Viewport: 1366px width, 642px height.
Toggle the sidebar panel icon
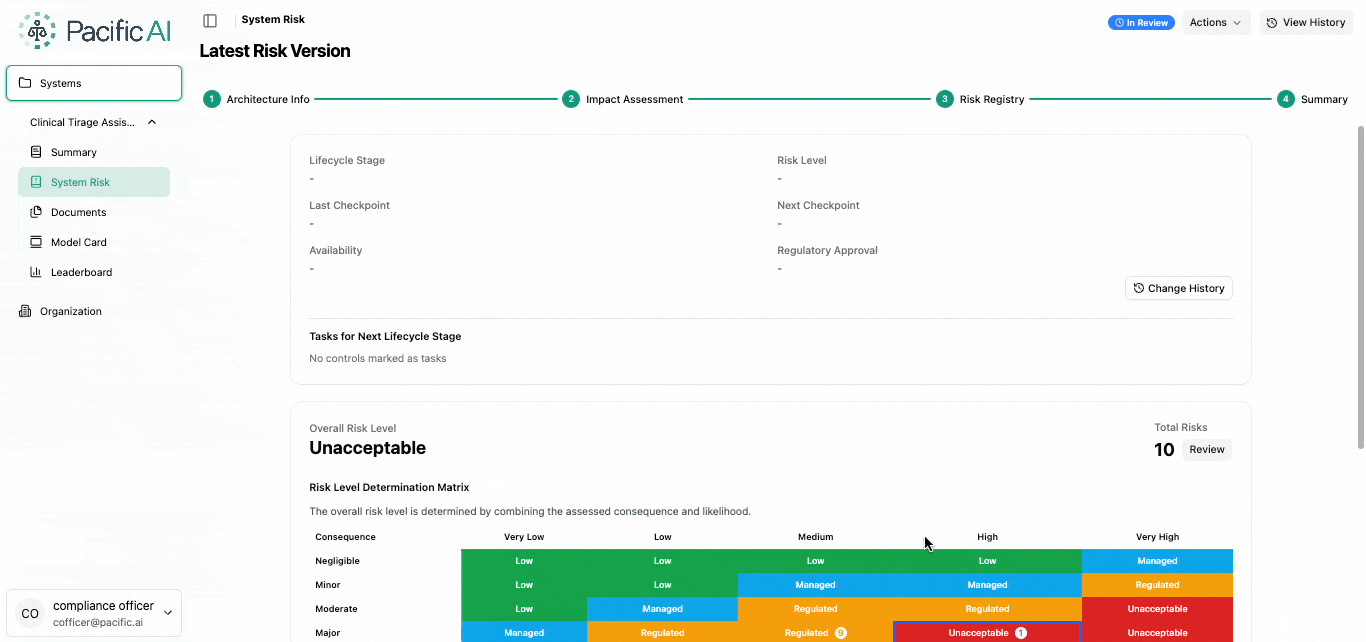coord(210,21)
